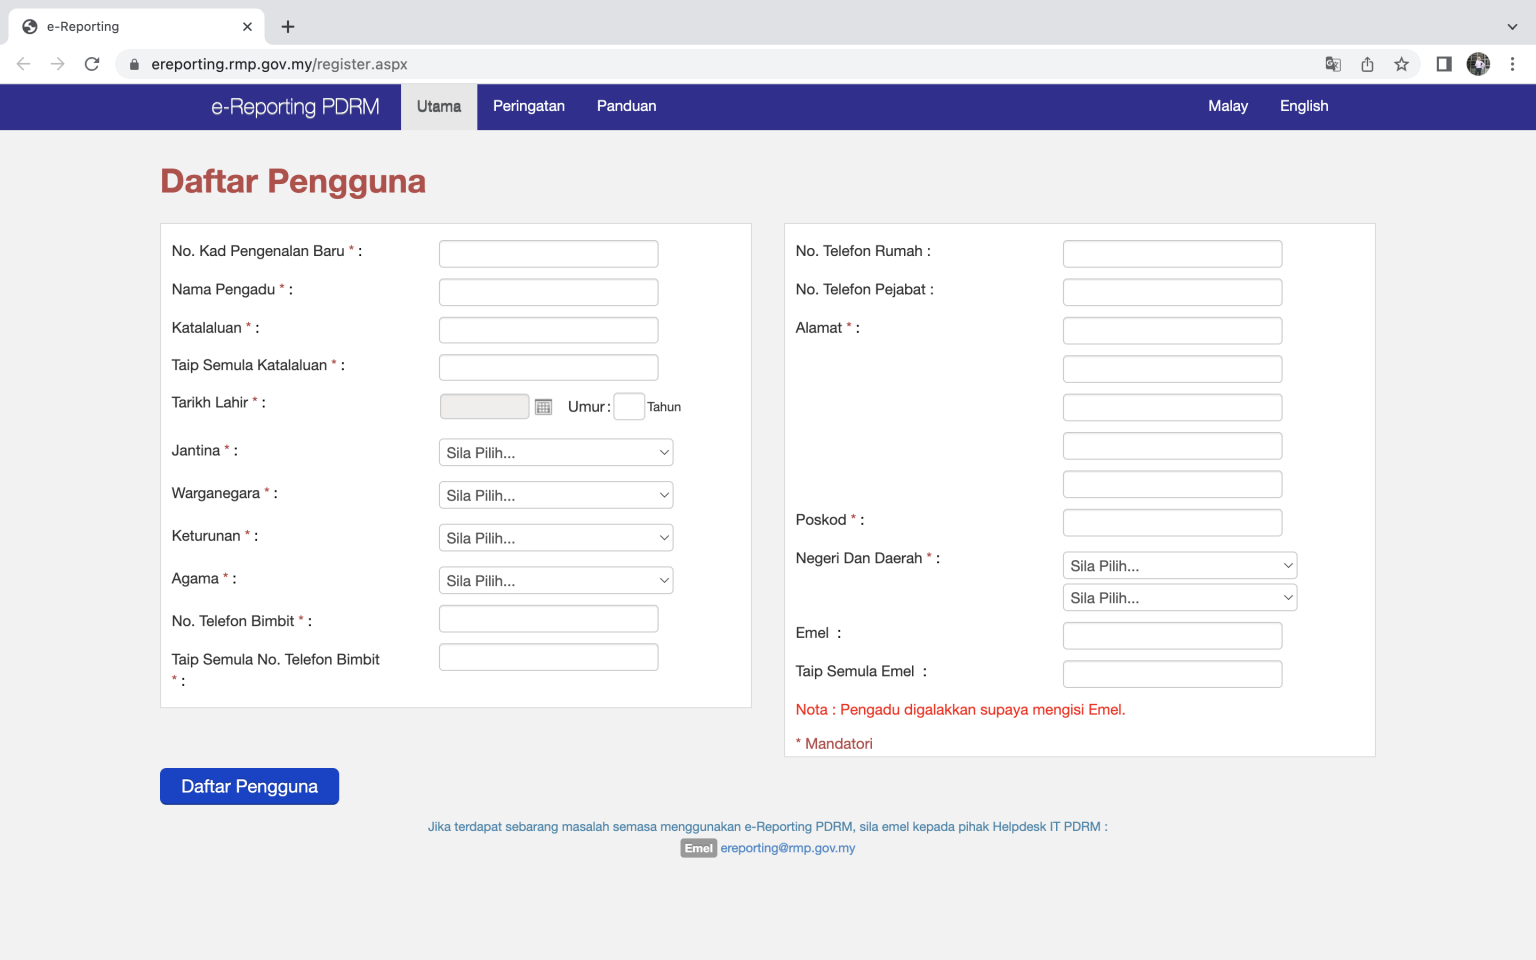Switch the site language to English
This screenshot has height=960, width=1536.
1303,106
